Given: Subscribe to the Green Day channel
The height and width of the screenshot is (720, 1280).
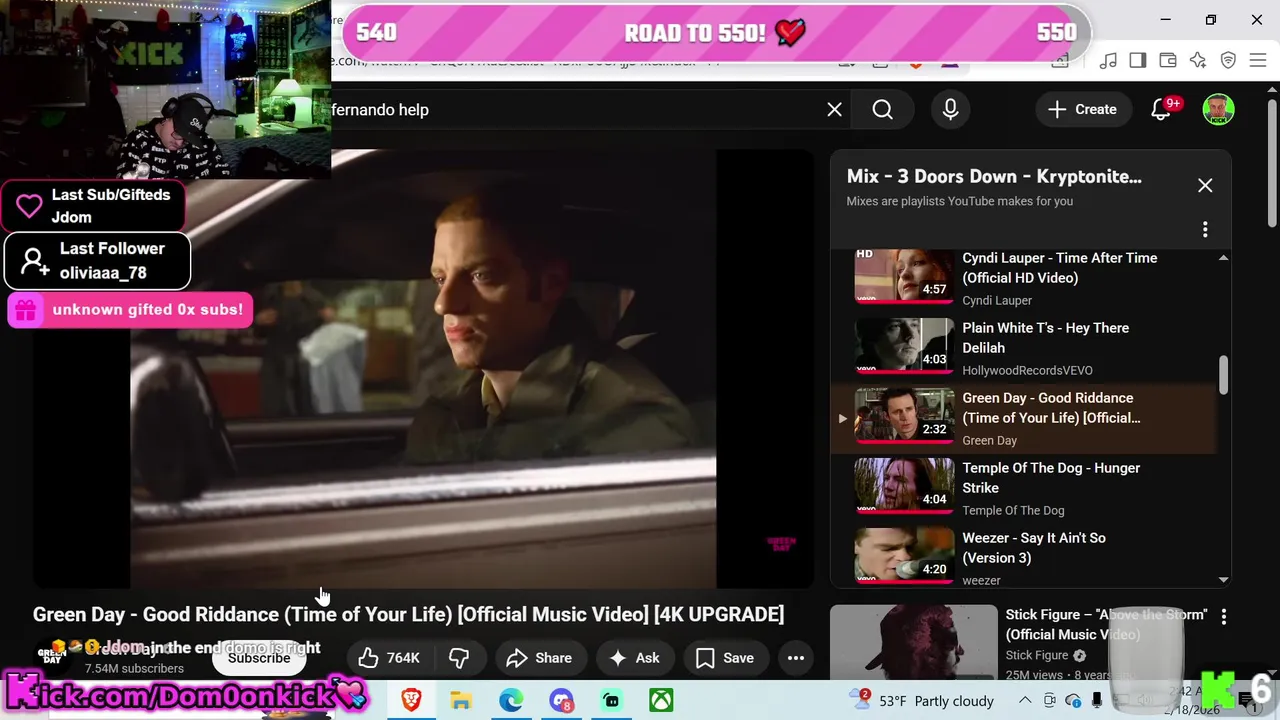Looking at the screenshot, I should click(x=259, y=658).
